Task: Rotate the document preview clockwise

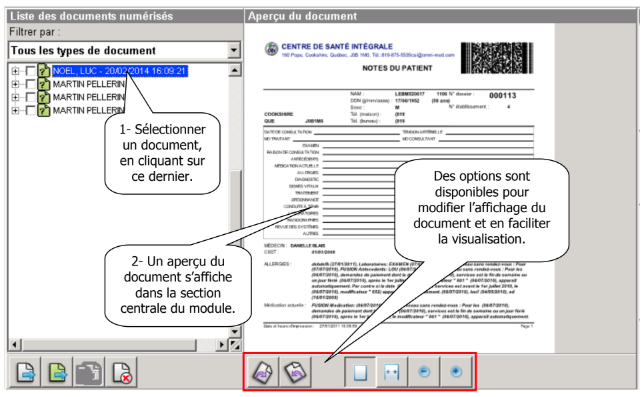Action: click(263, 372)
